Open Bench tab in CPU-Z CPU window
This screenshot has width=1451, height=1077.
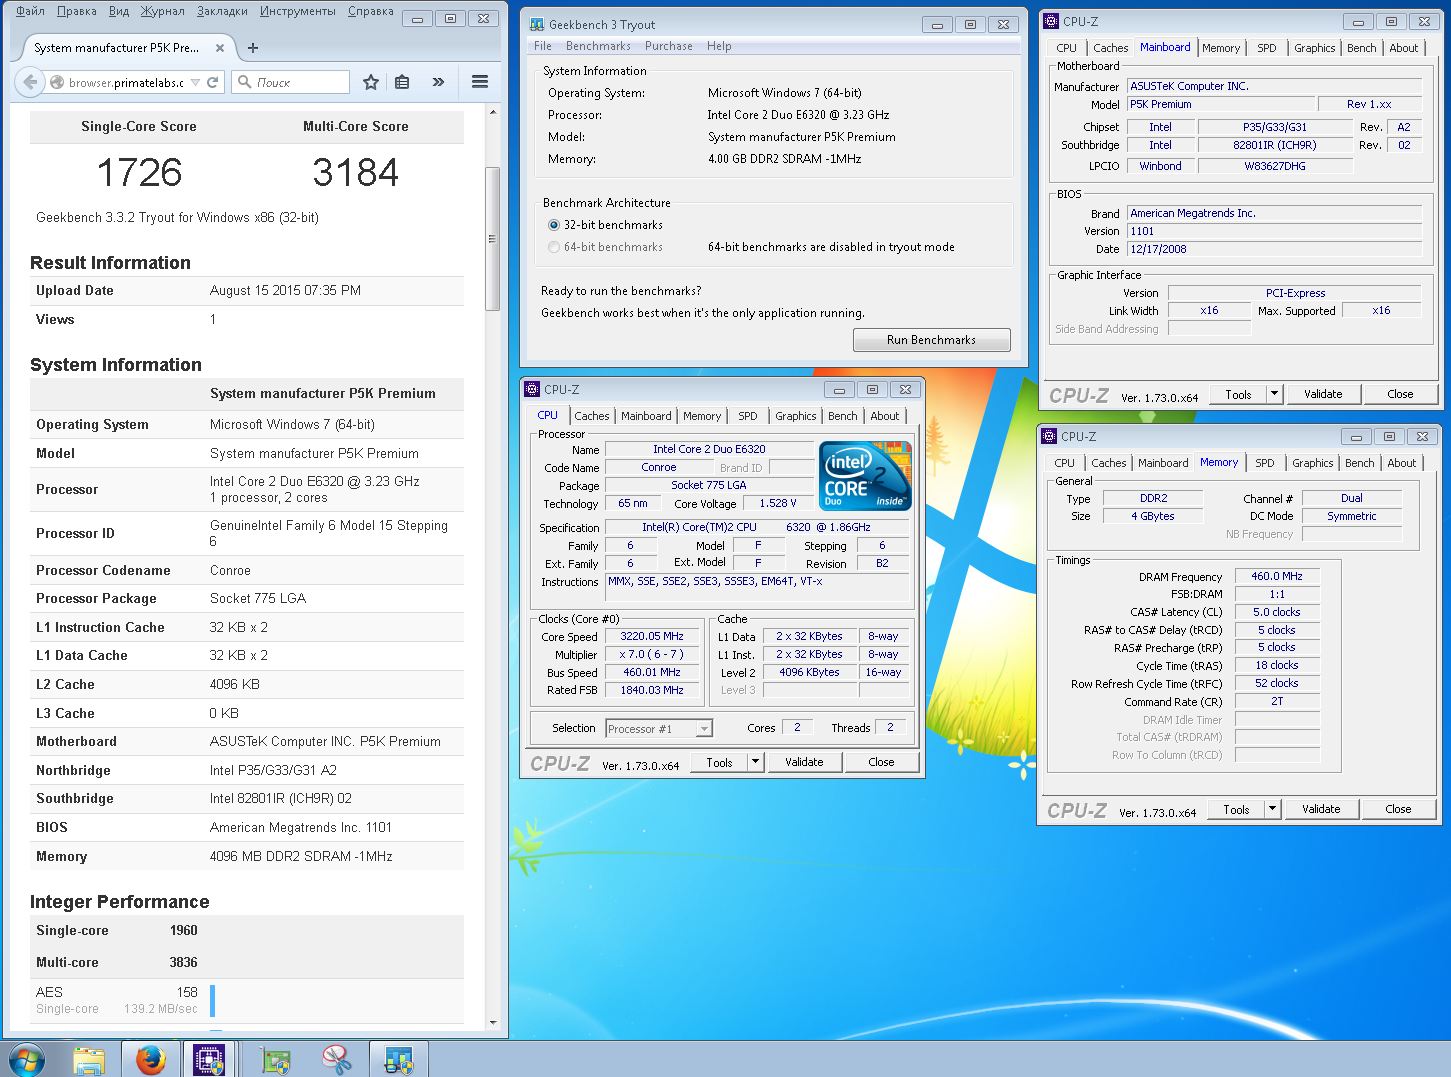[843, 416]
